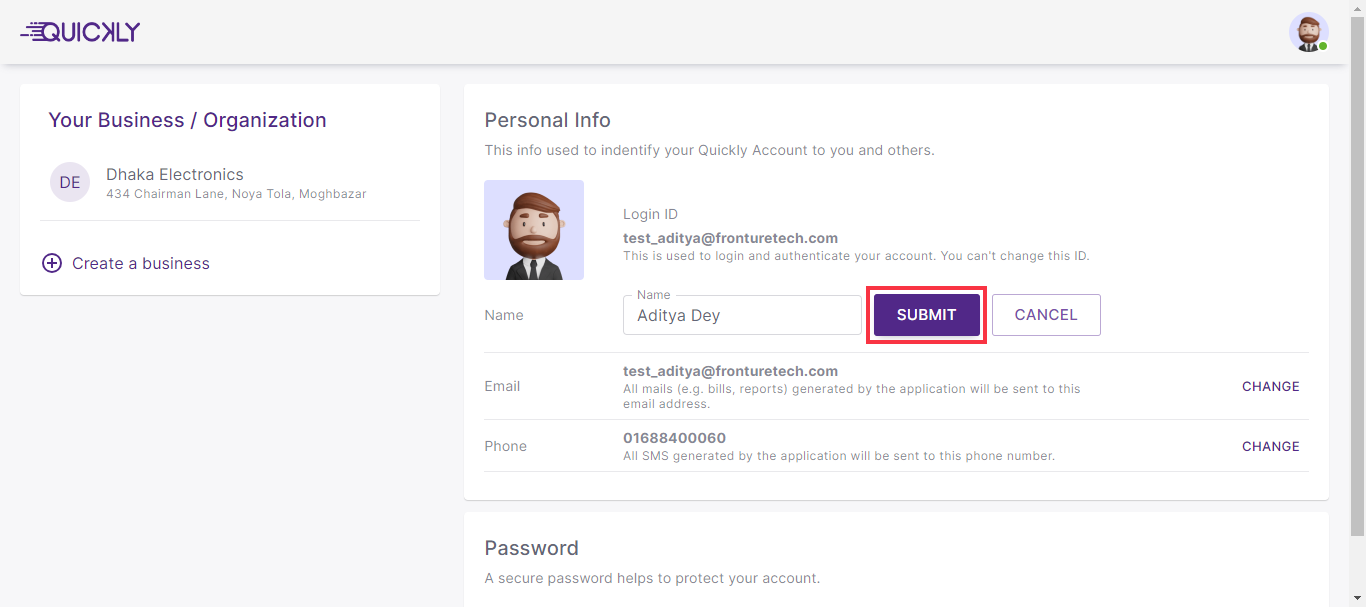Click the Your Business / Organization heading
This screenshot has height=607, width=1366.
(187, 120)
